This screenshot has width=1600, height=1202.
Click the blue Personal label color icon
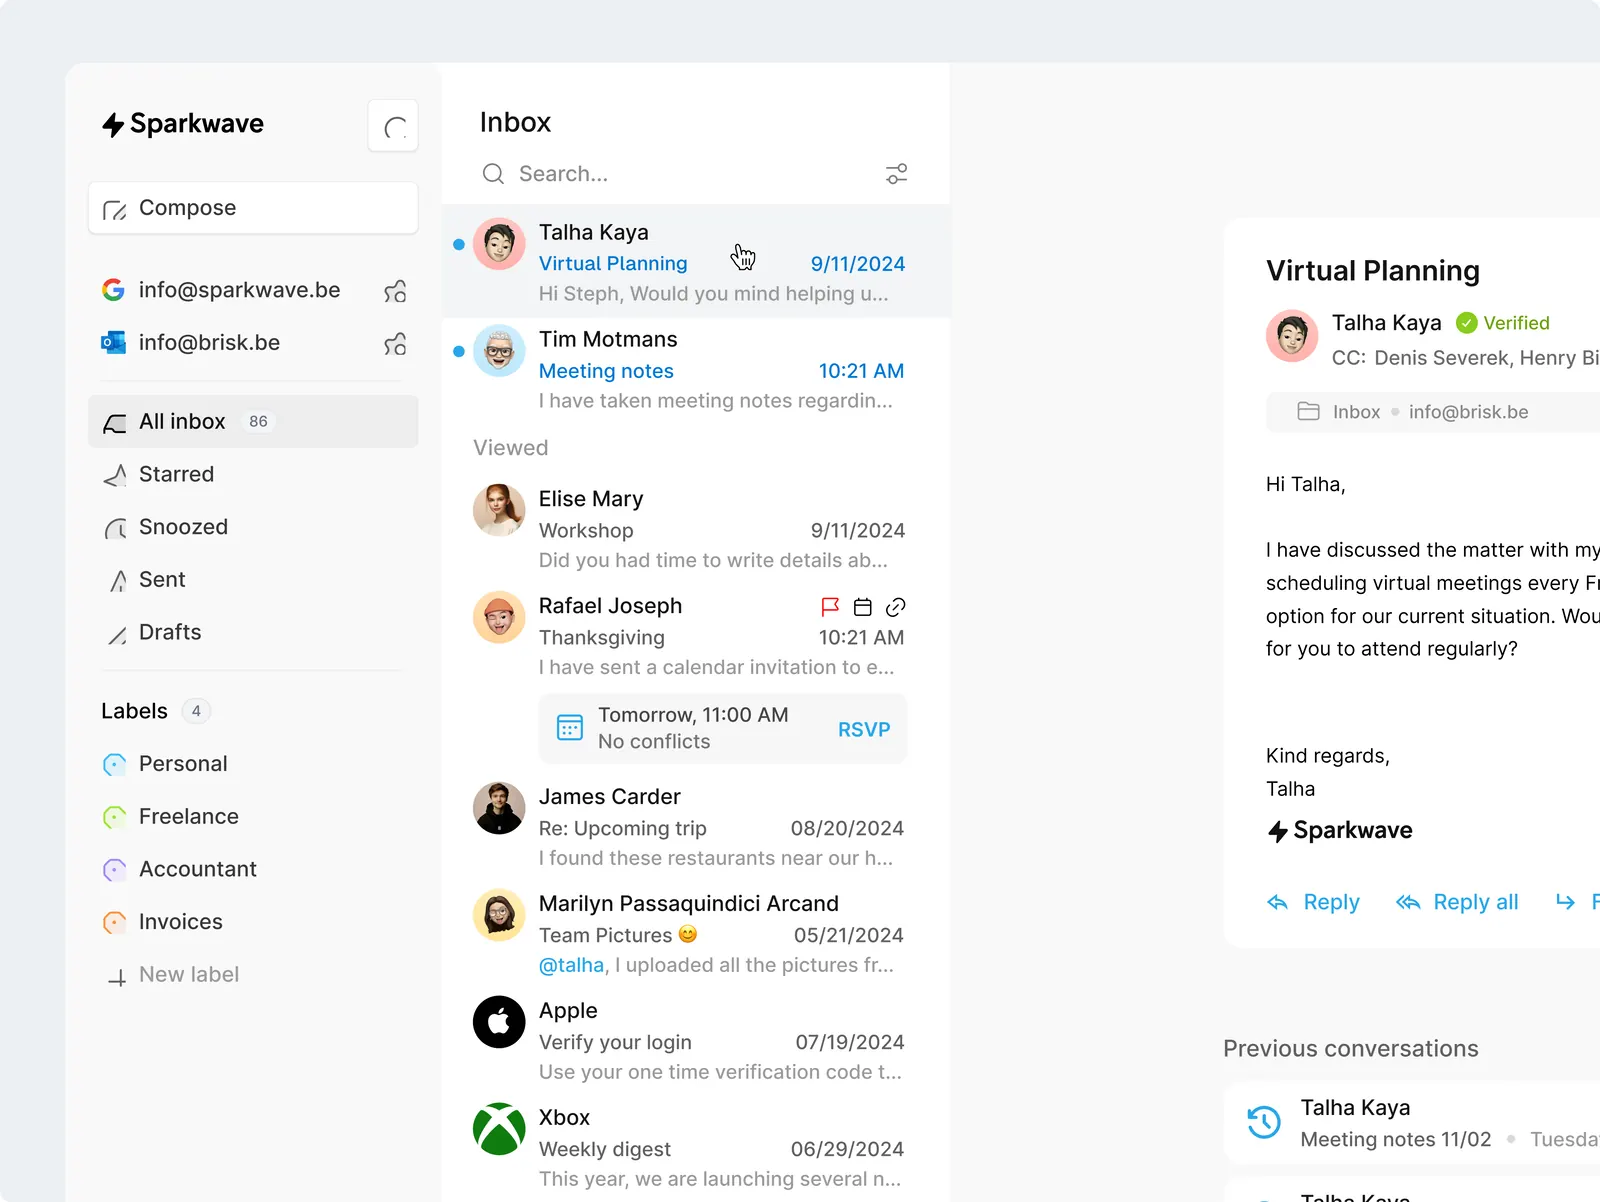(x=115, y=765)
